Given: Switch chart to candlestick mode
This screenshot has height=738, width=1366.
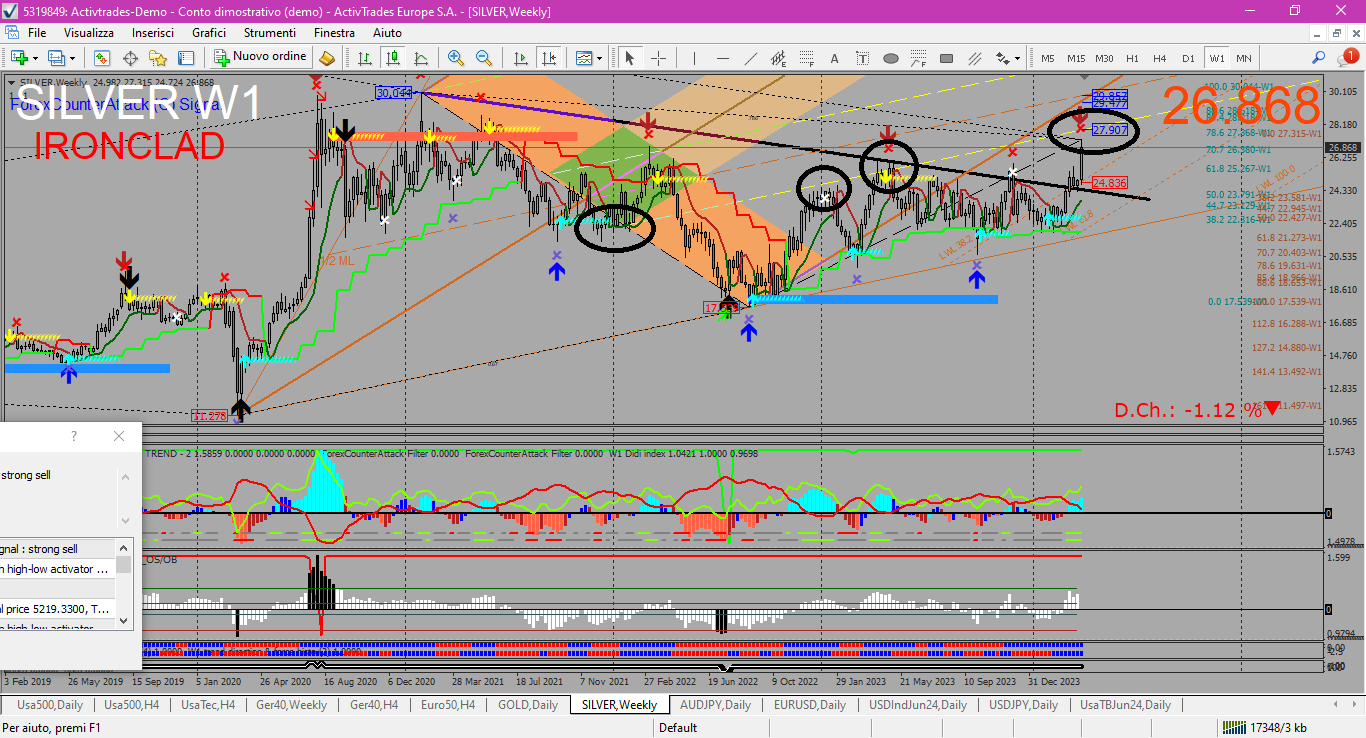Looking at the screenshot, I should click(x=393, y=58).
